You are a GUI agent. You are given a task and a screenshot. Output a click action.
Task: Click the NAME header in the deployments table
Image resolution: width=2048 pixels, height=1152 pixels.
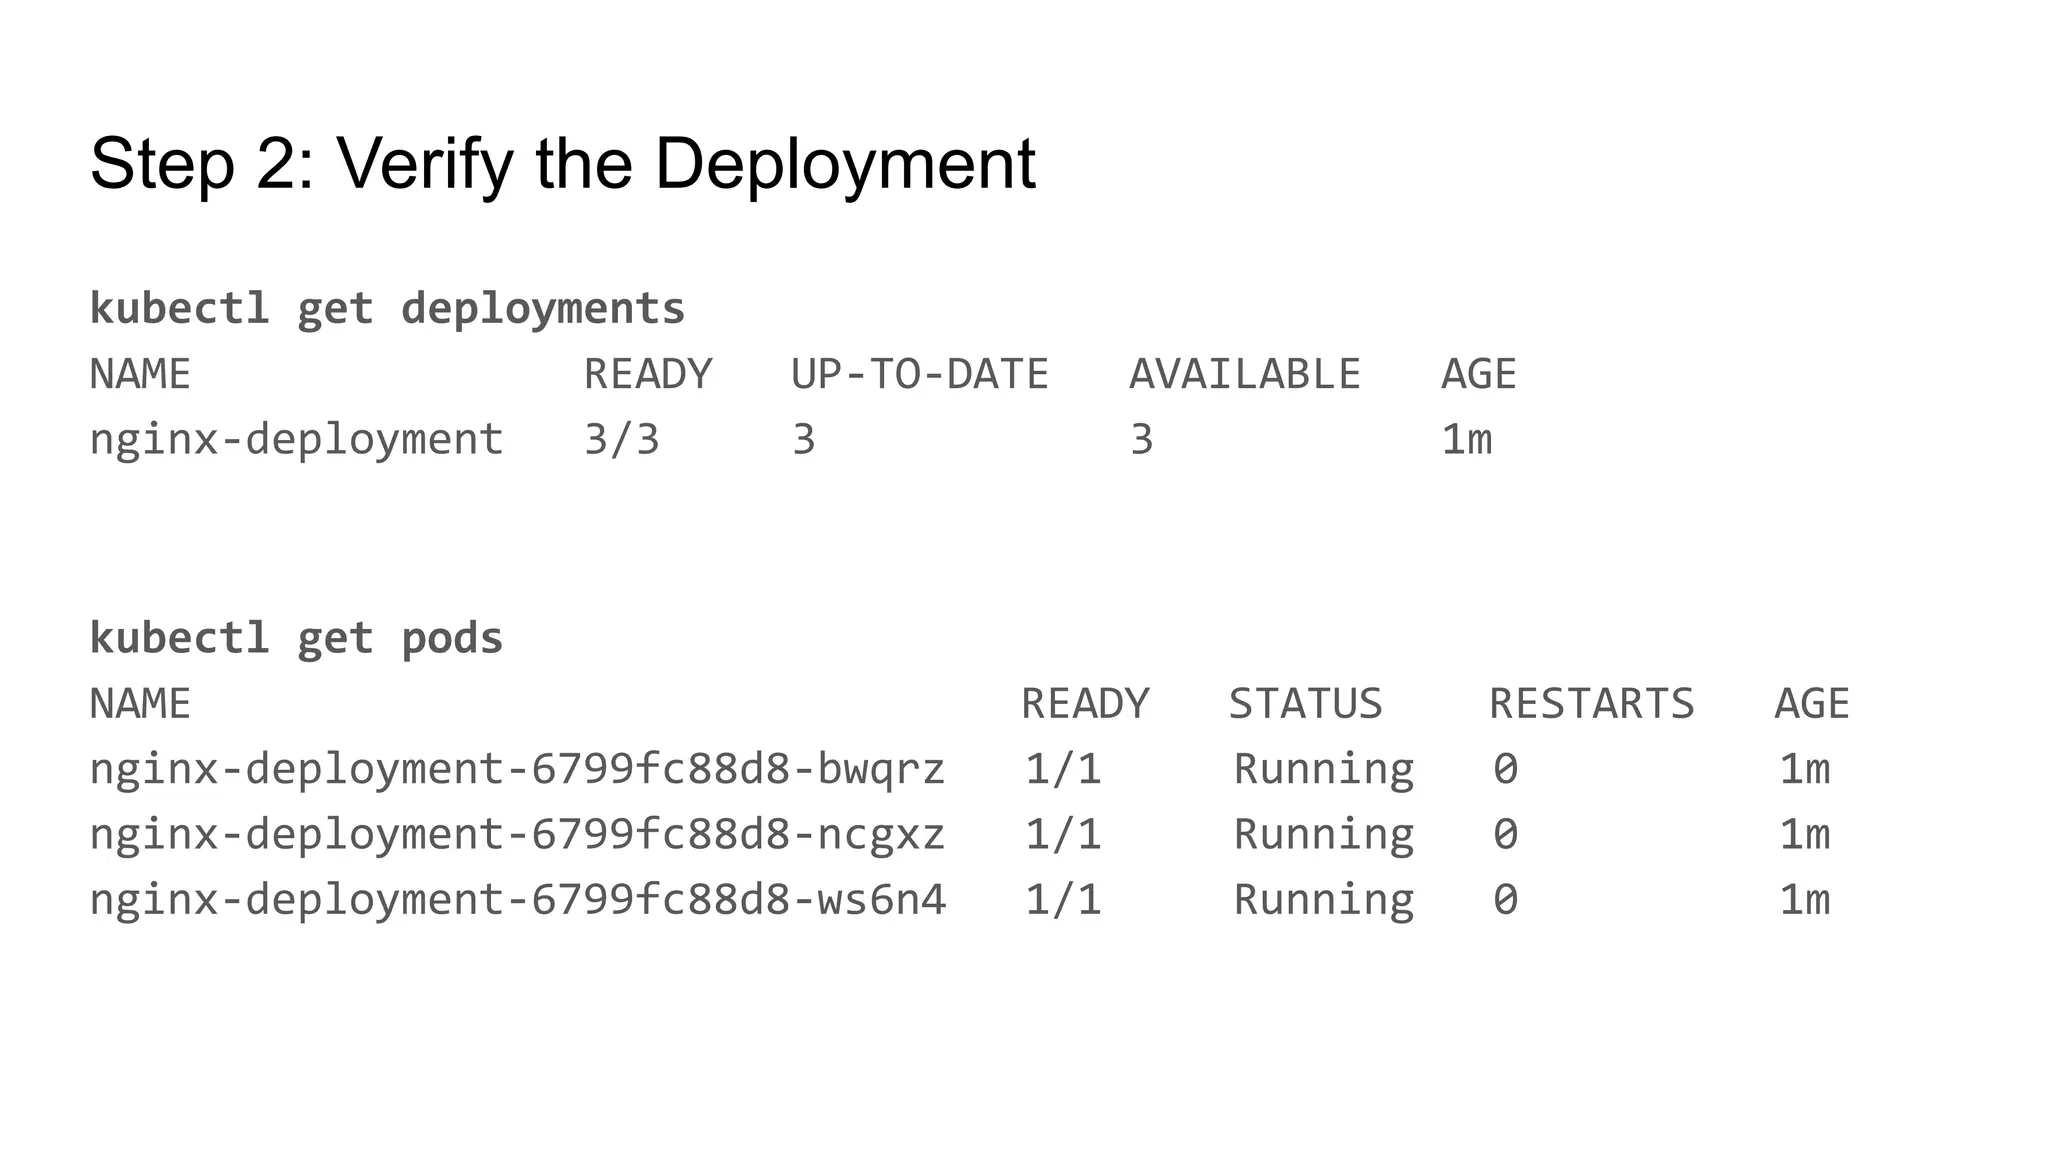click(140, 375)
